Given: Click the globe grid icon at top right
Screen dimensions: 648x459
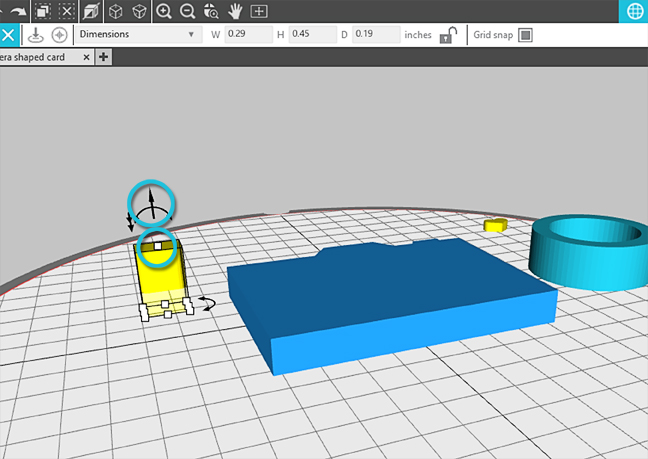Looking at the screenshot, I should tap(634, 11).
